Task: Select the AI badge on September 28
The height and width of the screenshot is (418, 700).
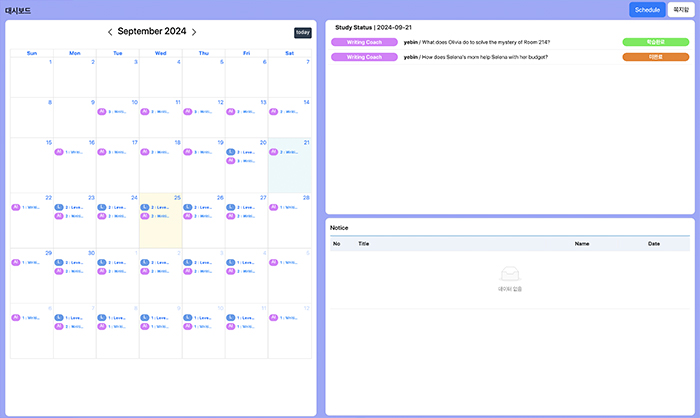Action: (x=273, y=207)
